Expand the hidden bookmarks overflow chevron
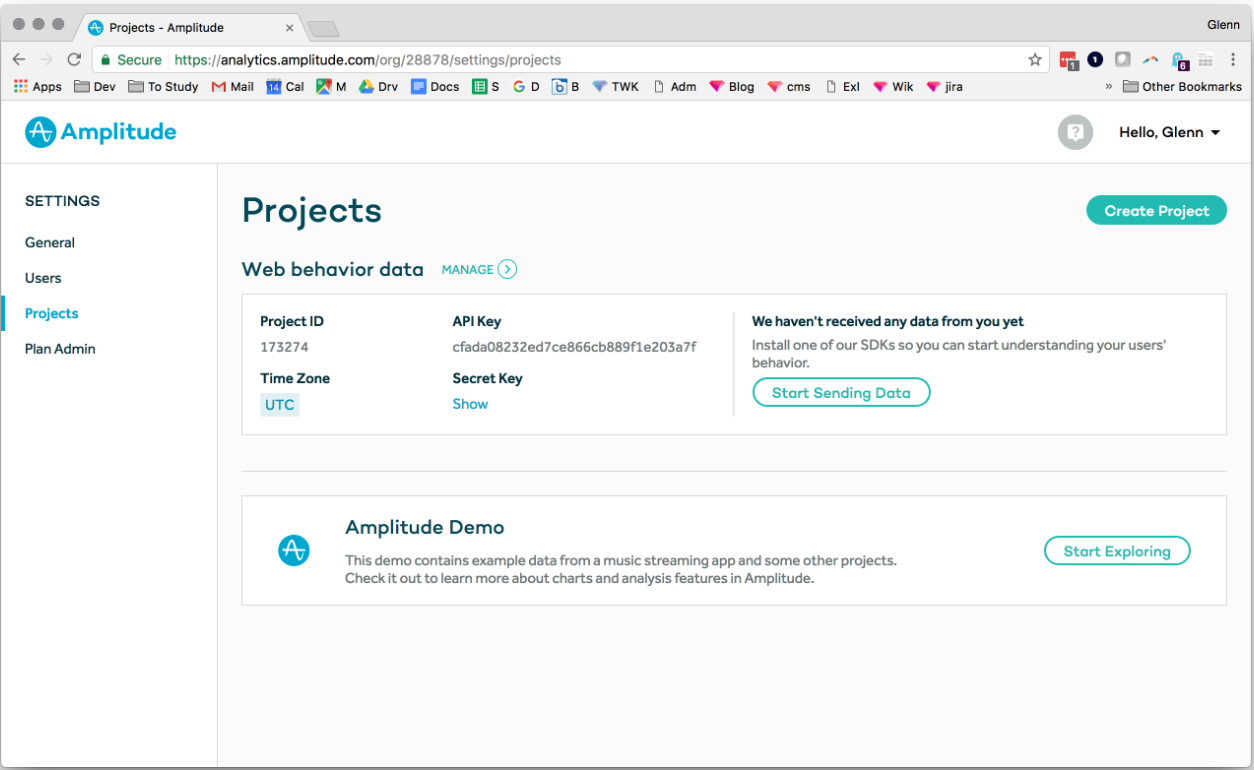 click(x=1108, y=87)
